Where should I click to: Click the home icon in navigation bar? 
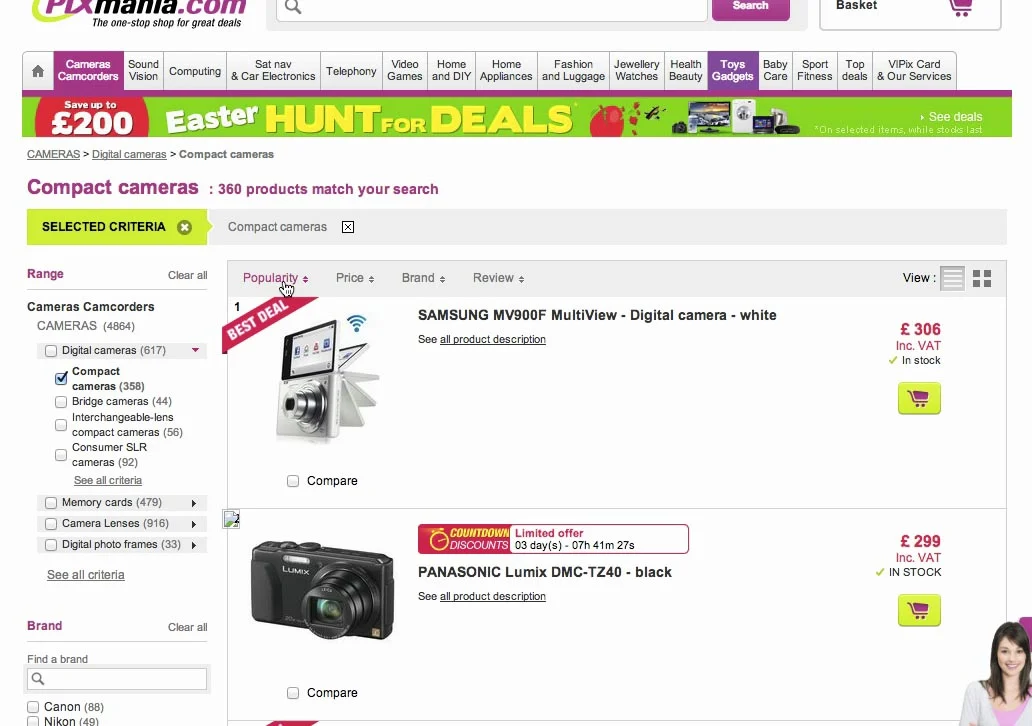pos(38,70)
